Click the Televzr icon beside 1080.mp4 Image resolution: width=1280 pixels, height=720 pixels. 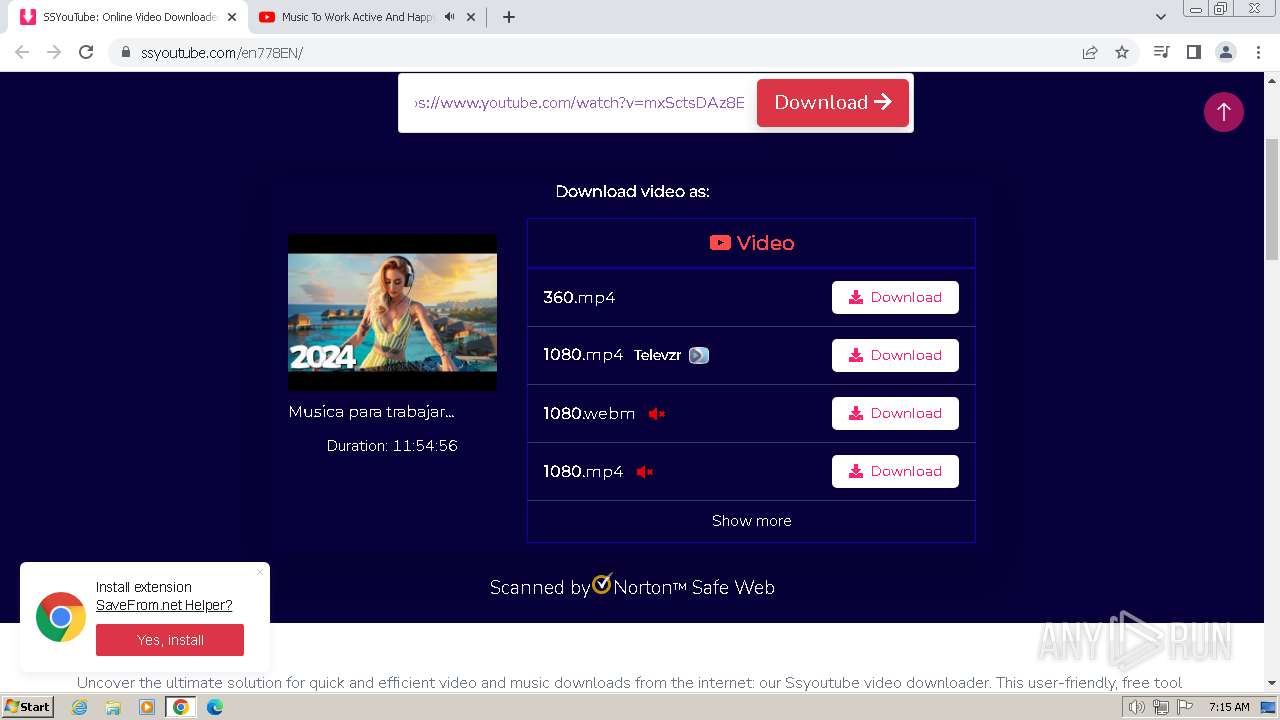[699, 355]
